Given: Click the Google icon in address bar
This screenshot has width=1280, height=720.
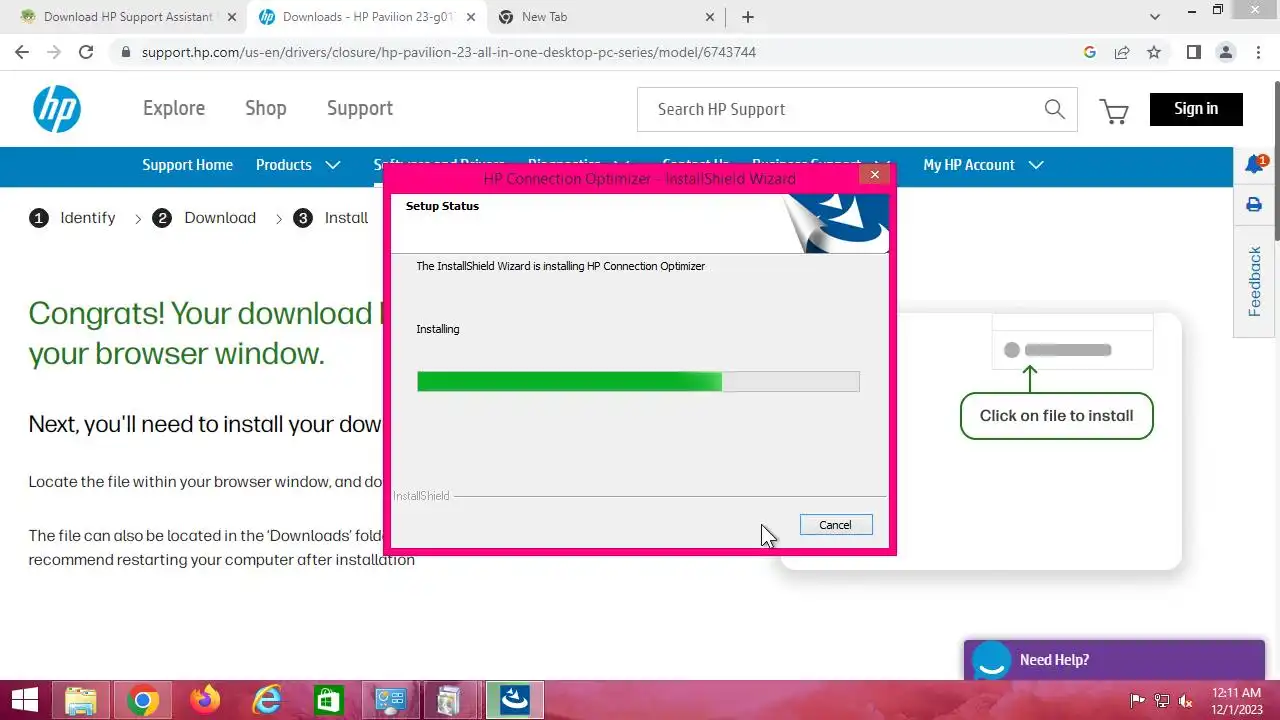Looking at the screenshot, I should [x=1090, y=52].
